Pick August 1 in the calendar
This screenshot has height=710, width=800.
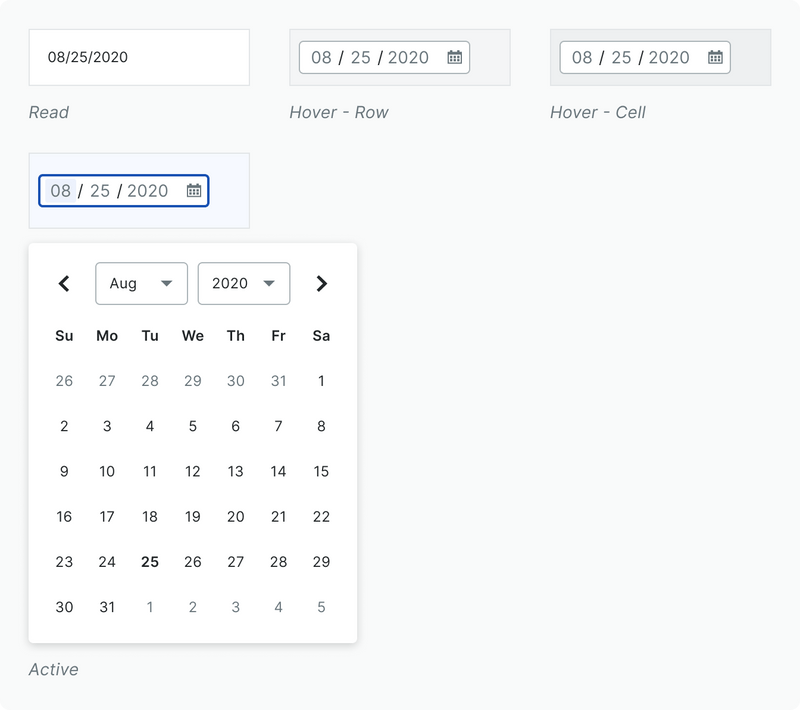click(321, 381)
